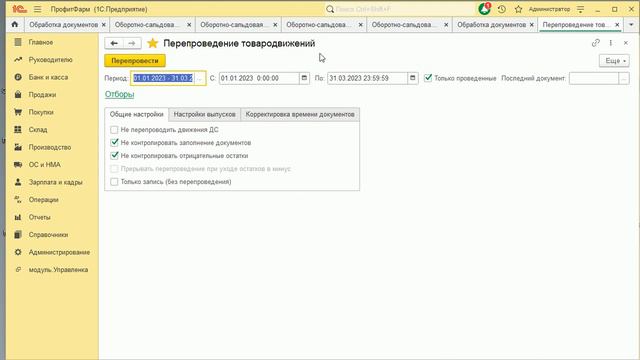Close the first Обработка документов tab
Screen dimensions: 640x360
click(104, 25)
